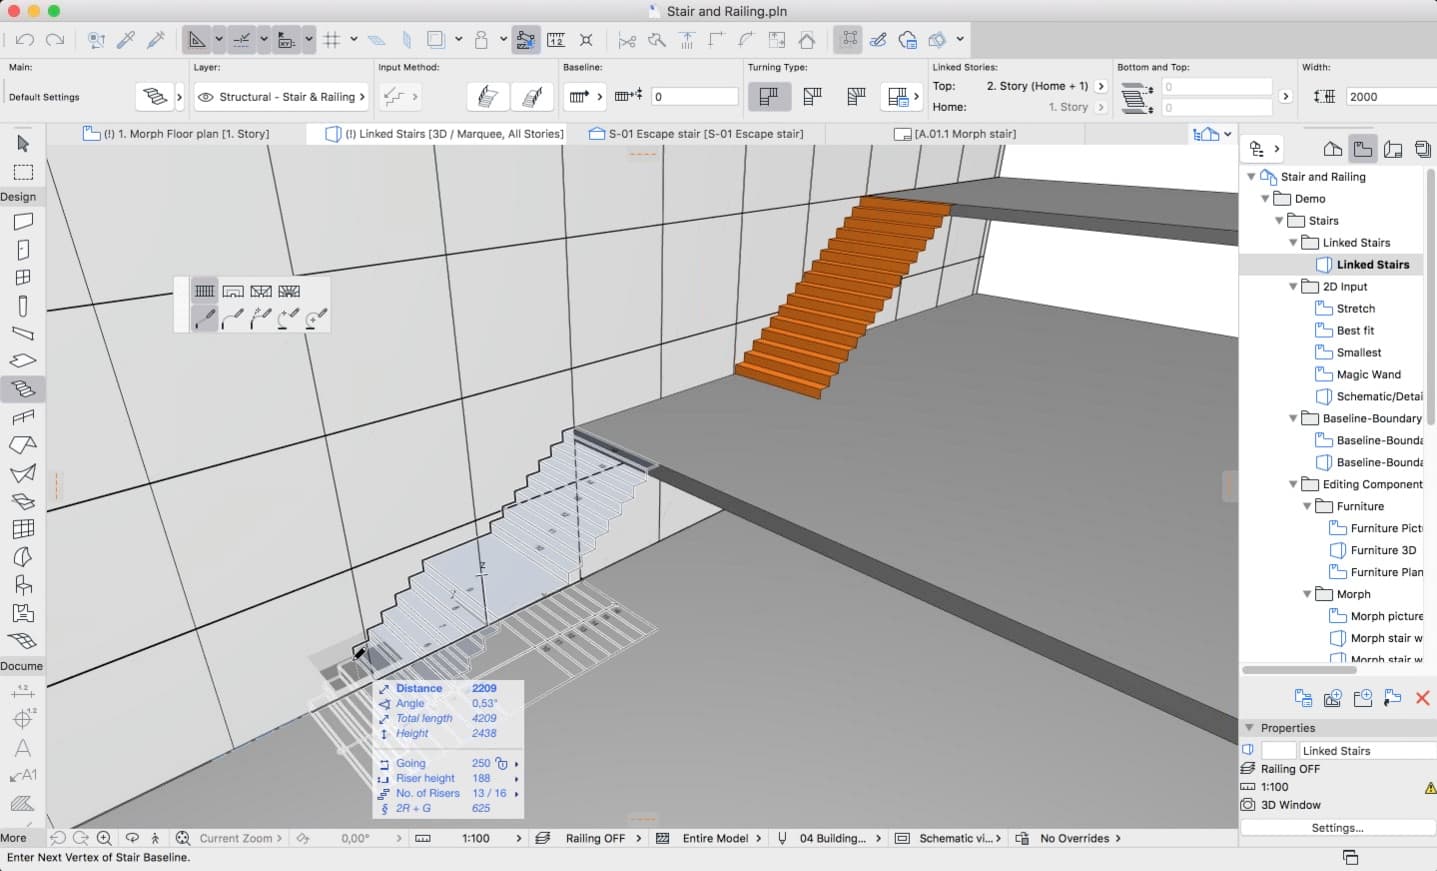Switch Navigator to View Map

click(1362, 149)
